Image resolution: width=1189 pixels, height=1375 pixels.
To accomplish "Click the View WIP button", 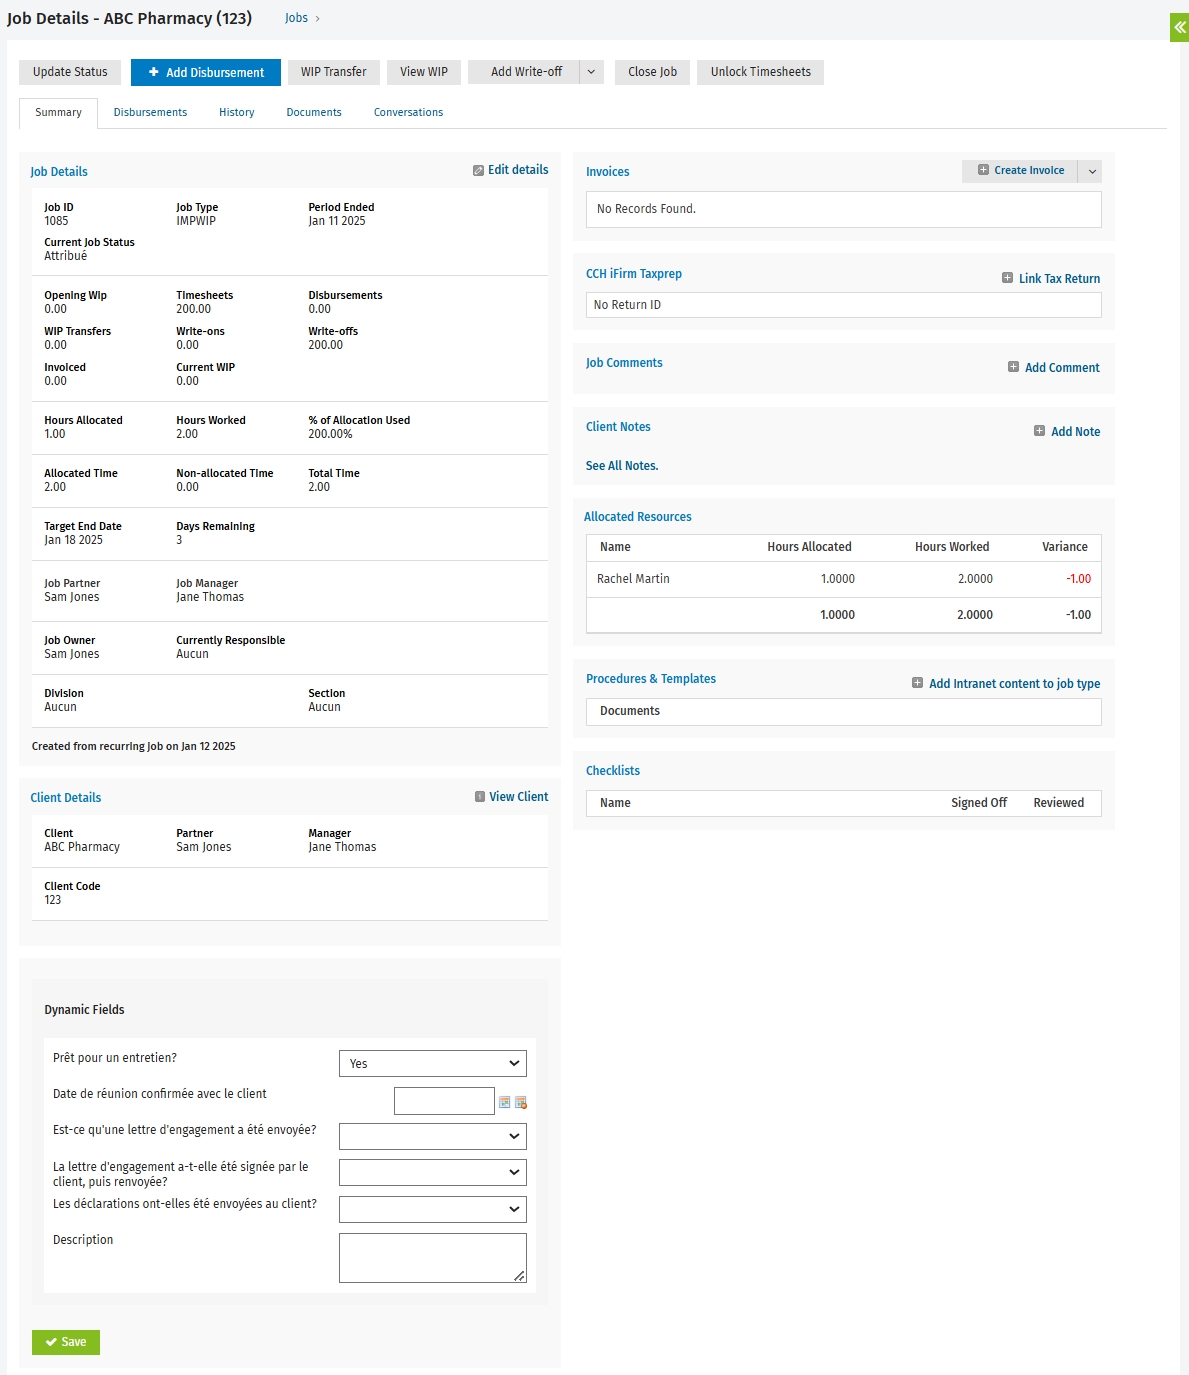I will pyautogui.click(x=424, y=72).
